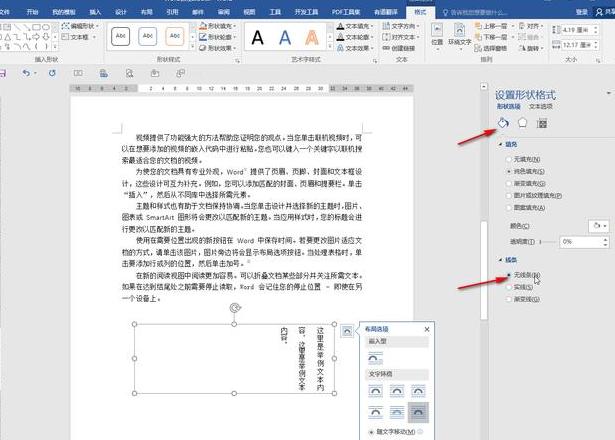Image resolution: width=615 pixels, height=440 pixels.
Task: Close the 布局选项 (Layout Options) popup
Action: (x=427, y=329)
